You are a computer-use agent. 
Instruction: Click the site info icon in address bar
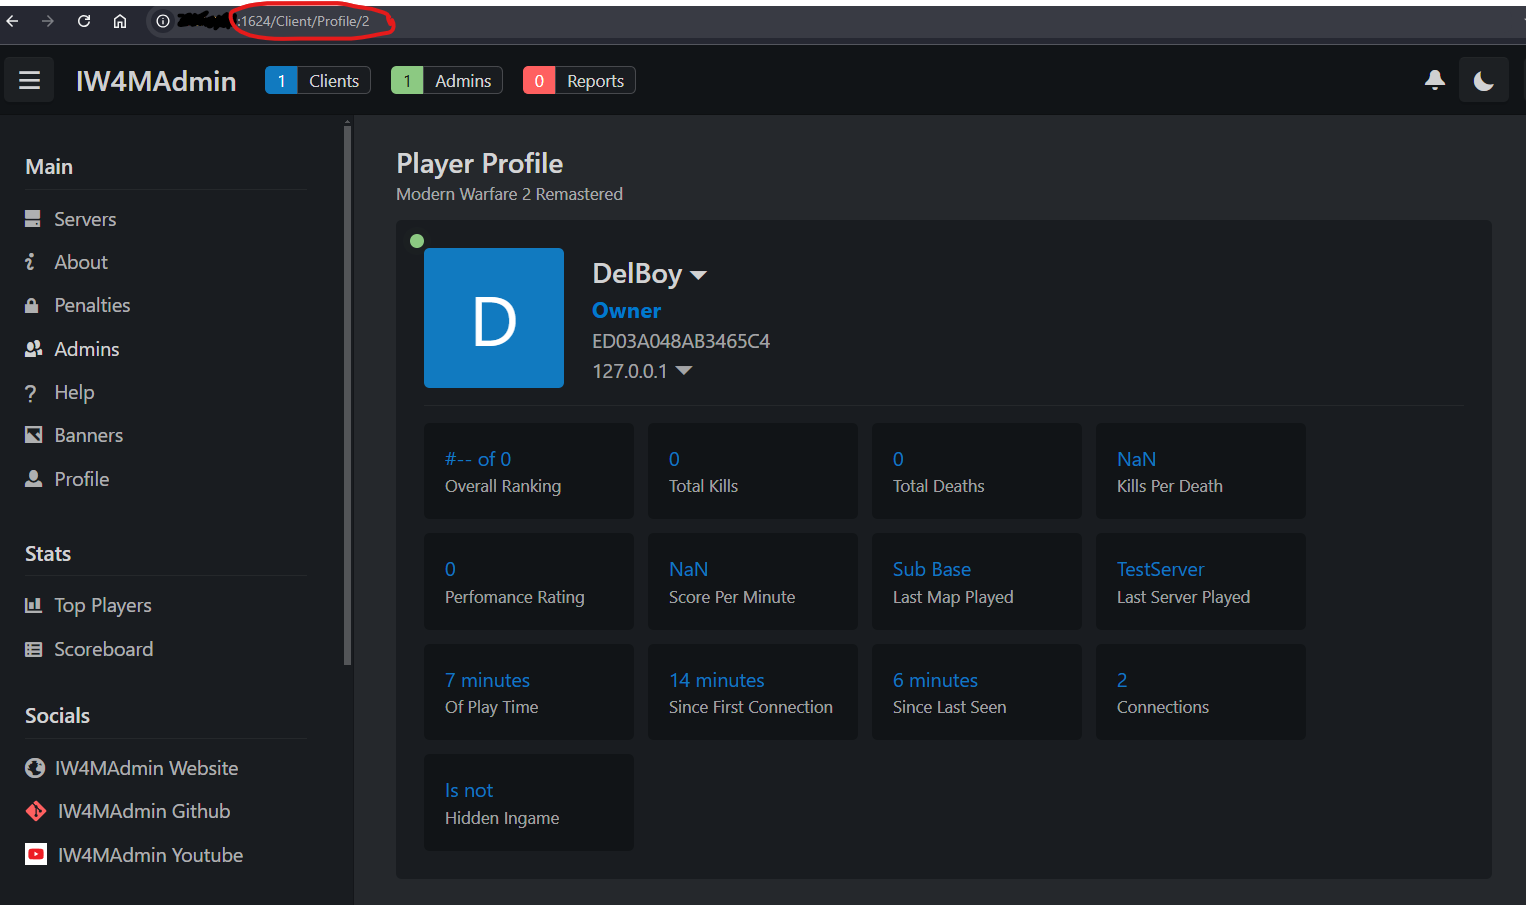click(163, 21)
